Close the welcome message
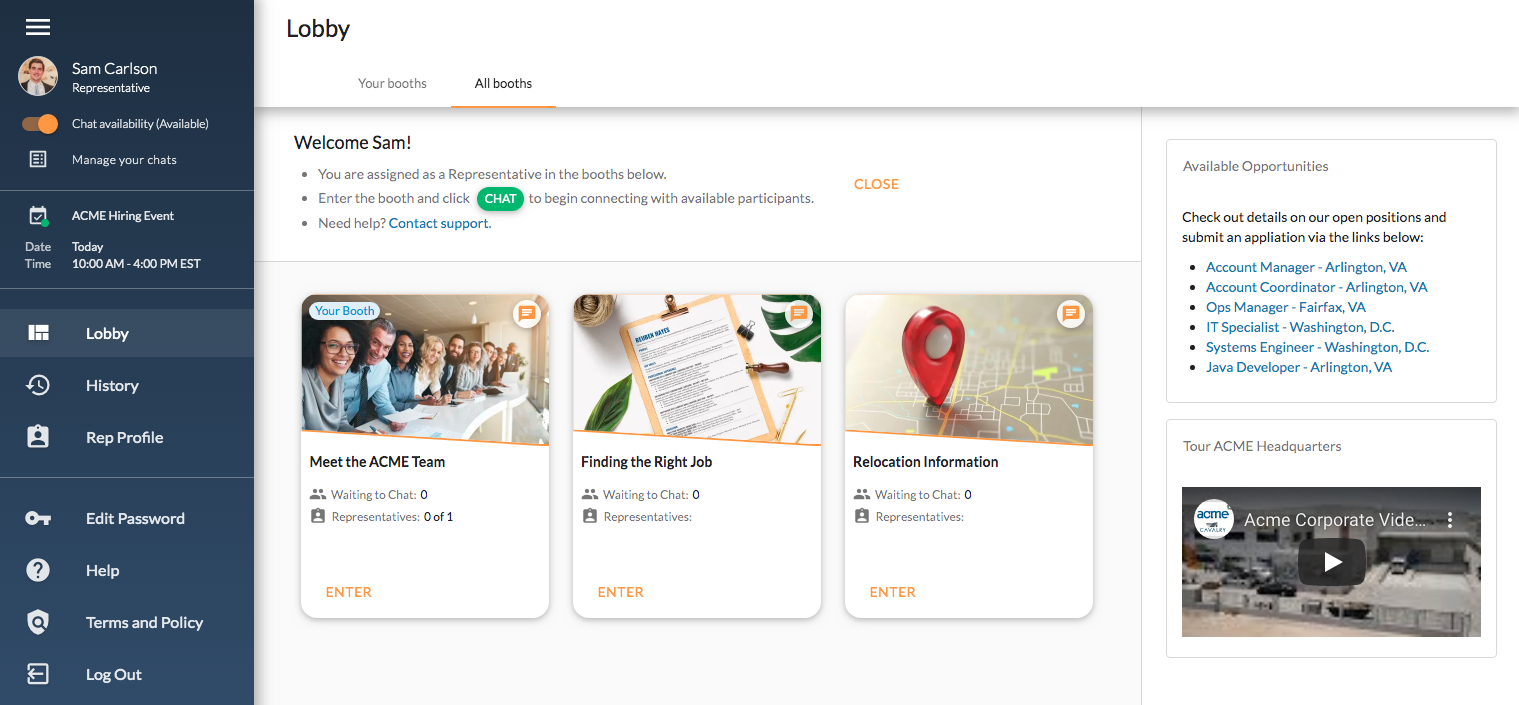The height and width of the screenshot is (705, 1519). (876, 184)
